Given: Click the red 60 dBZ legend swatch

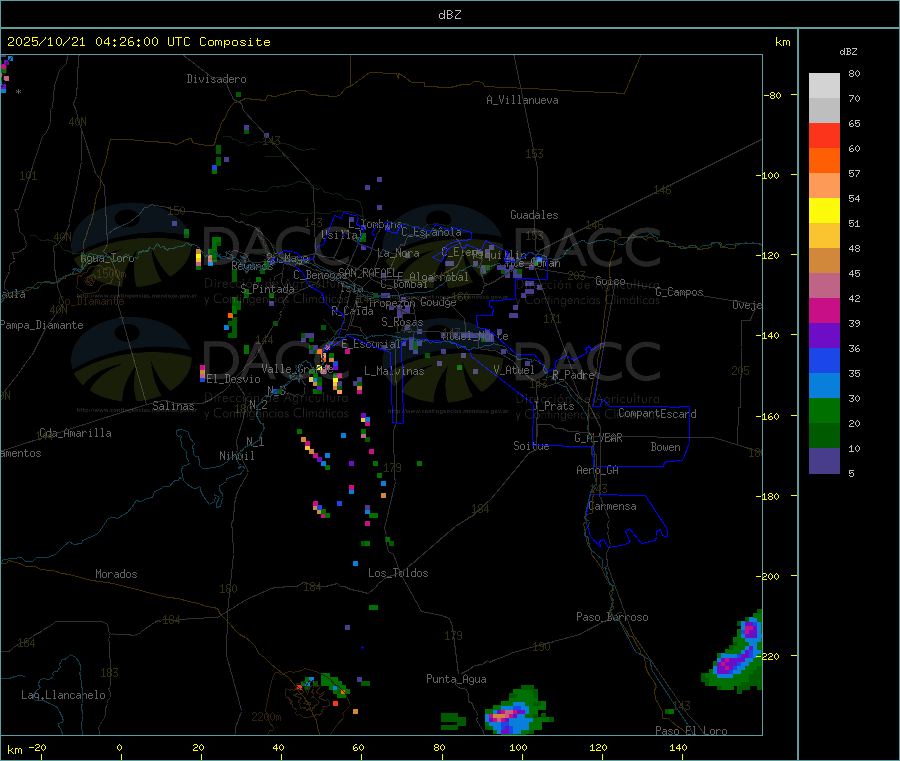Looking at the screenshot, I should 824,135.
